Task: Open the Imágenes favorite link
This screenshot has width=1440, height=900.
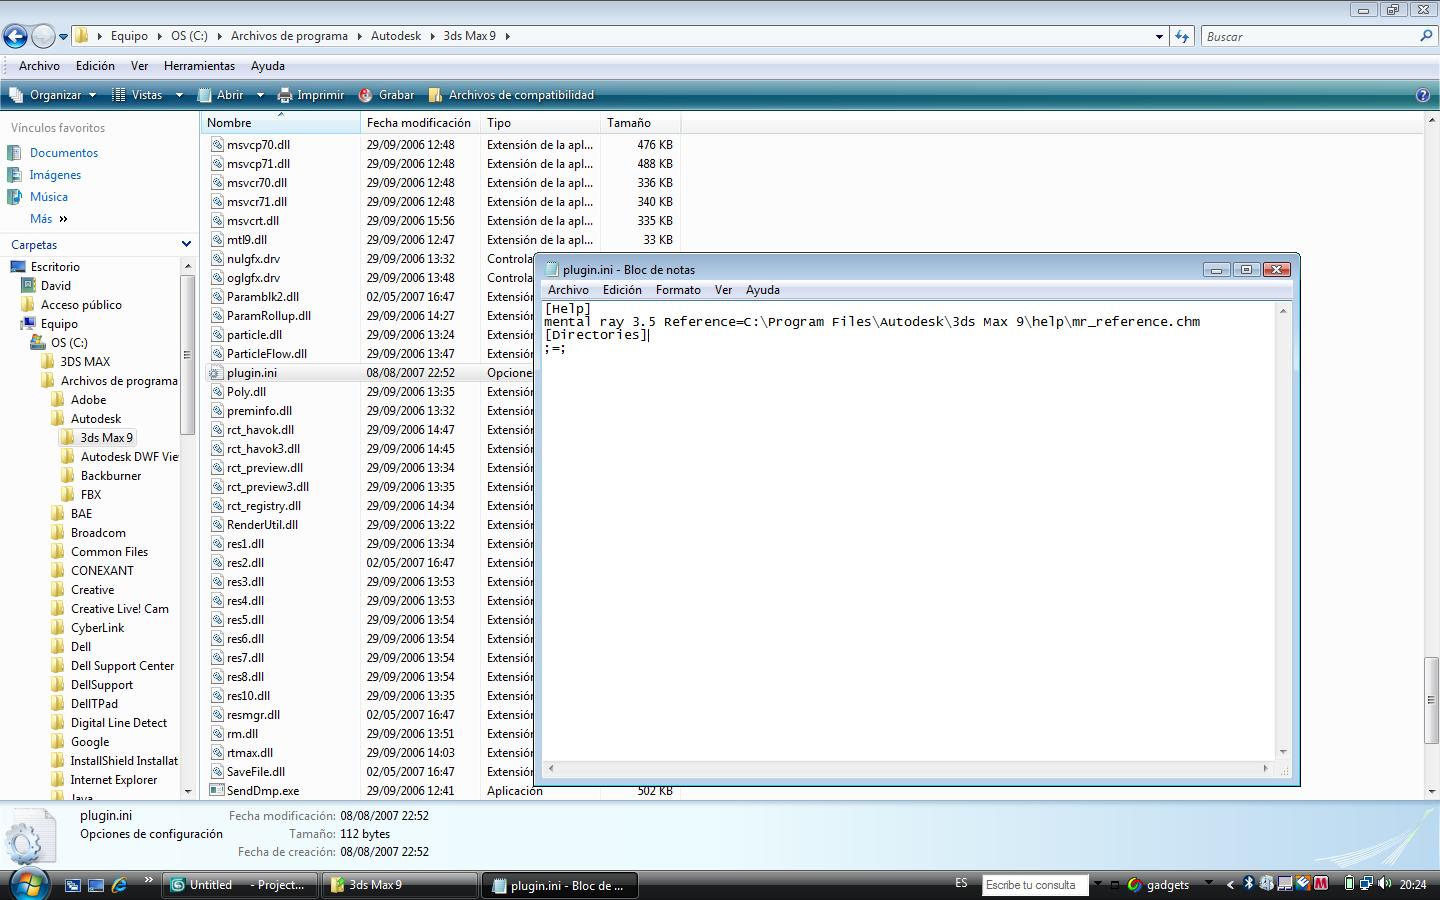Action: [x=55, y=175]
